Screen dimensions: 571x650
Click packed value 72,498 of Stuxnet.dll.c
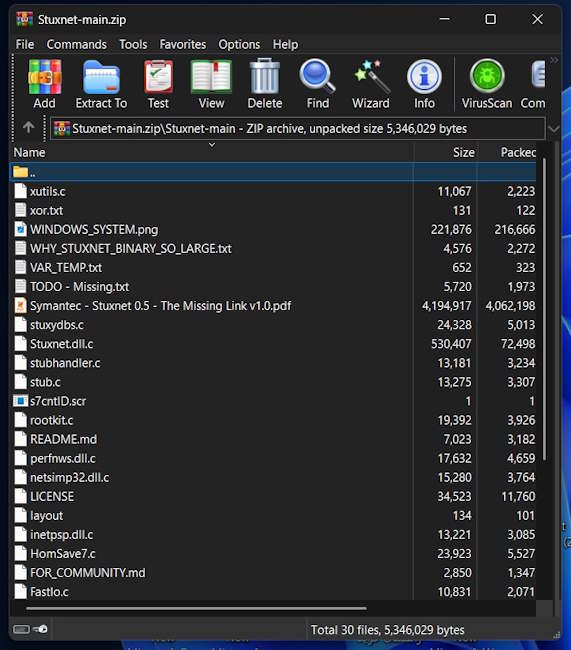(x=518, y=344)
